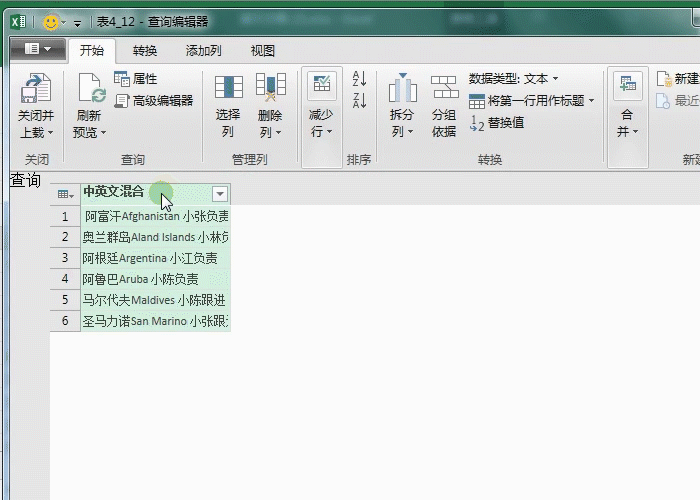Click the Close & Load (关闭并上载) icon
Image resolution: width=700 pixels, height=500 pixels.
(x=36, y=88)
